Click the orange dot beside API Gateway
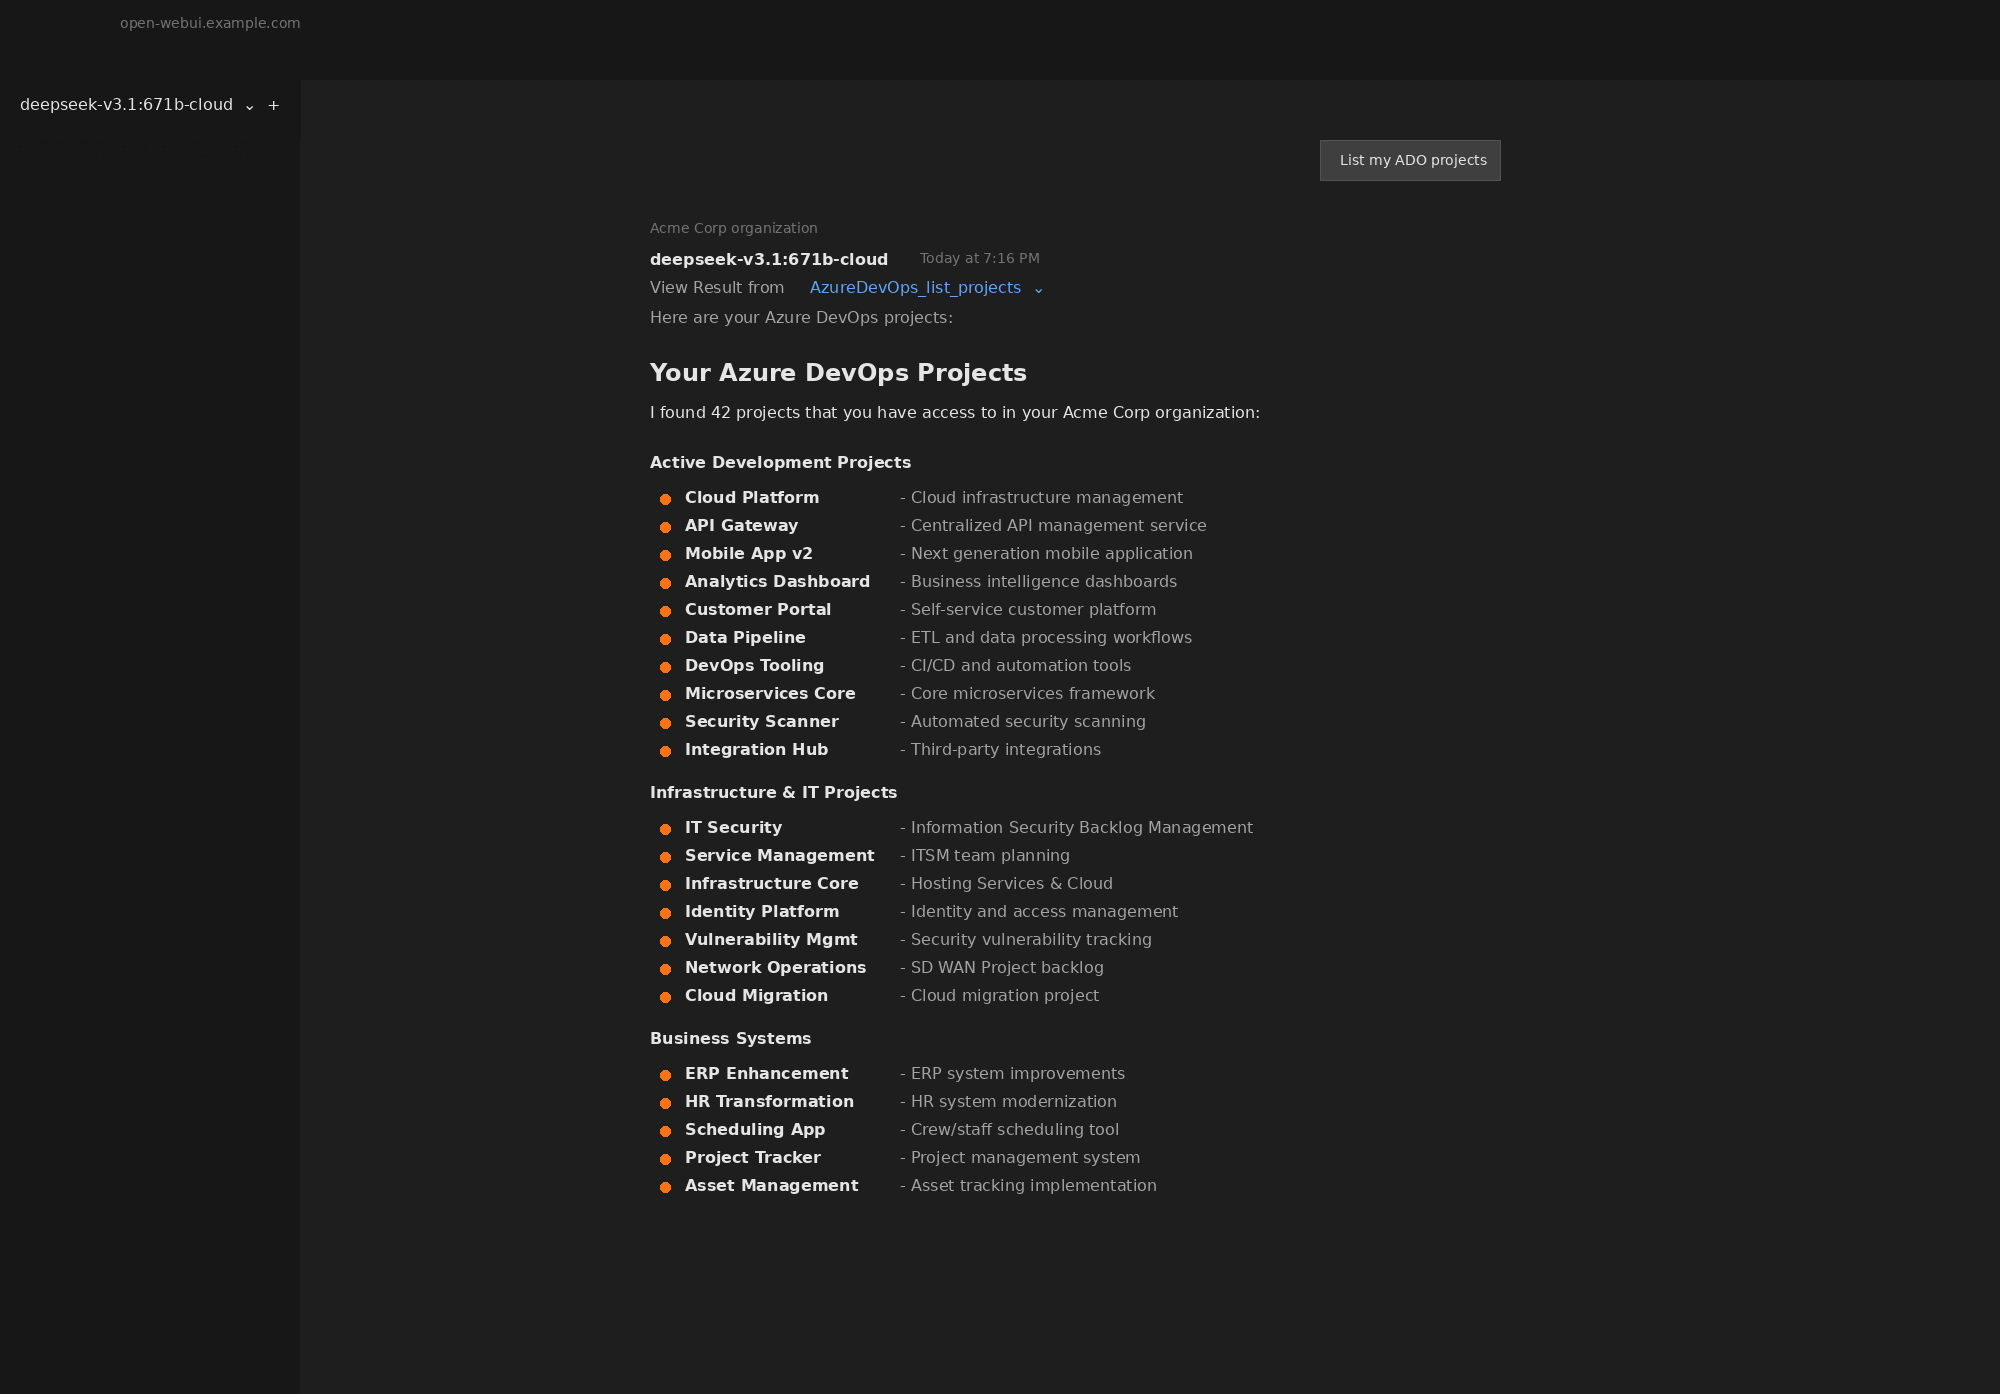Viewport: 2000px width, 1394px height. (x=666, y=526)
